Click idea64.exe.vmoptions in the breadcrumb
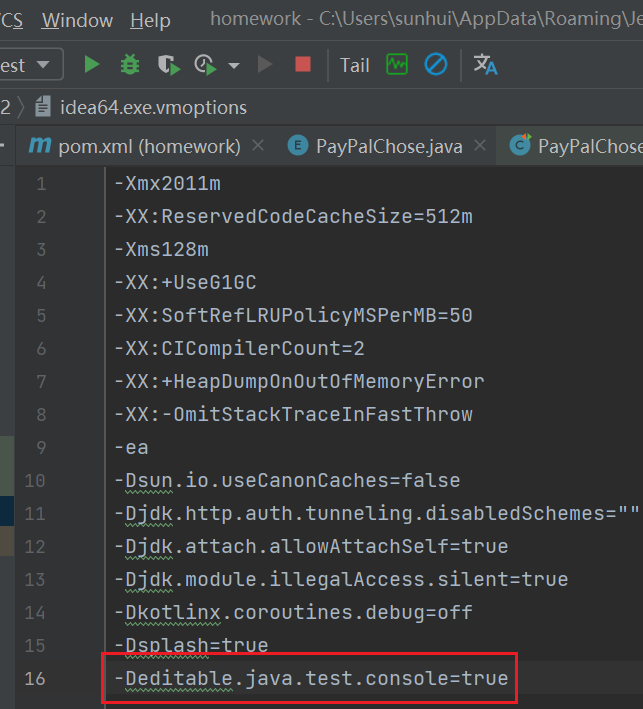 click(152, 106)
